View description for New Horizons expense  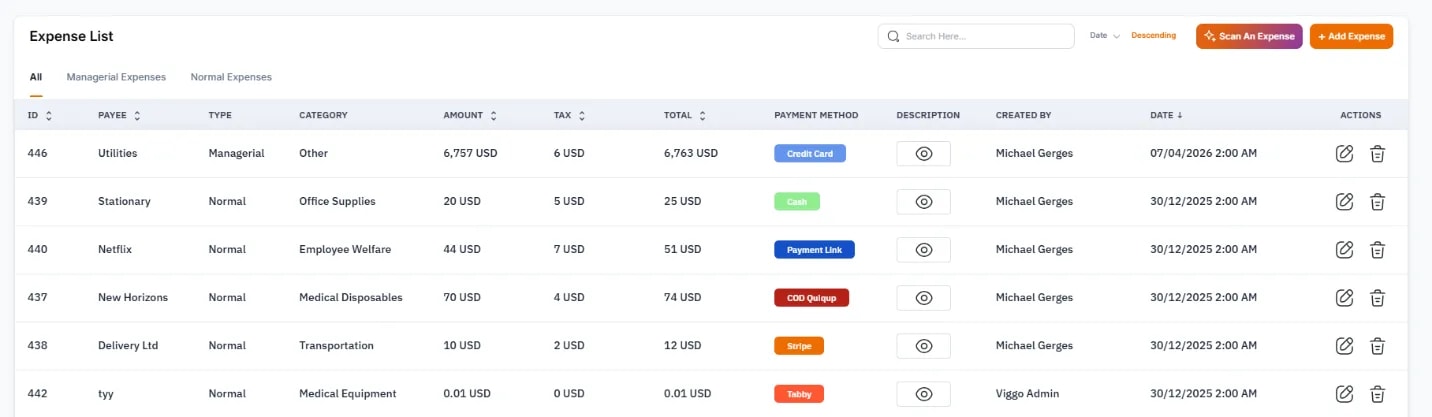point(923,298)
